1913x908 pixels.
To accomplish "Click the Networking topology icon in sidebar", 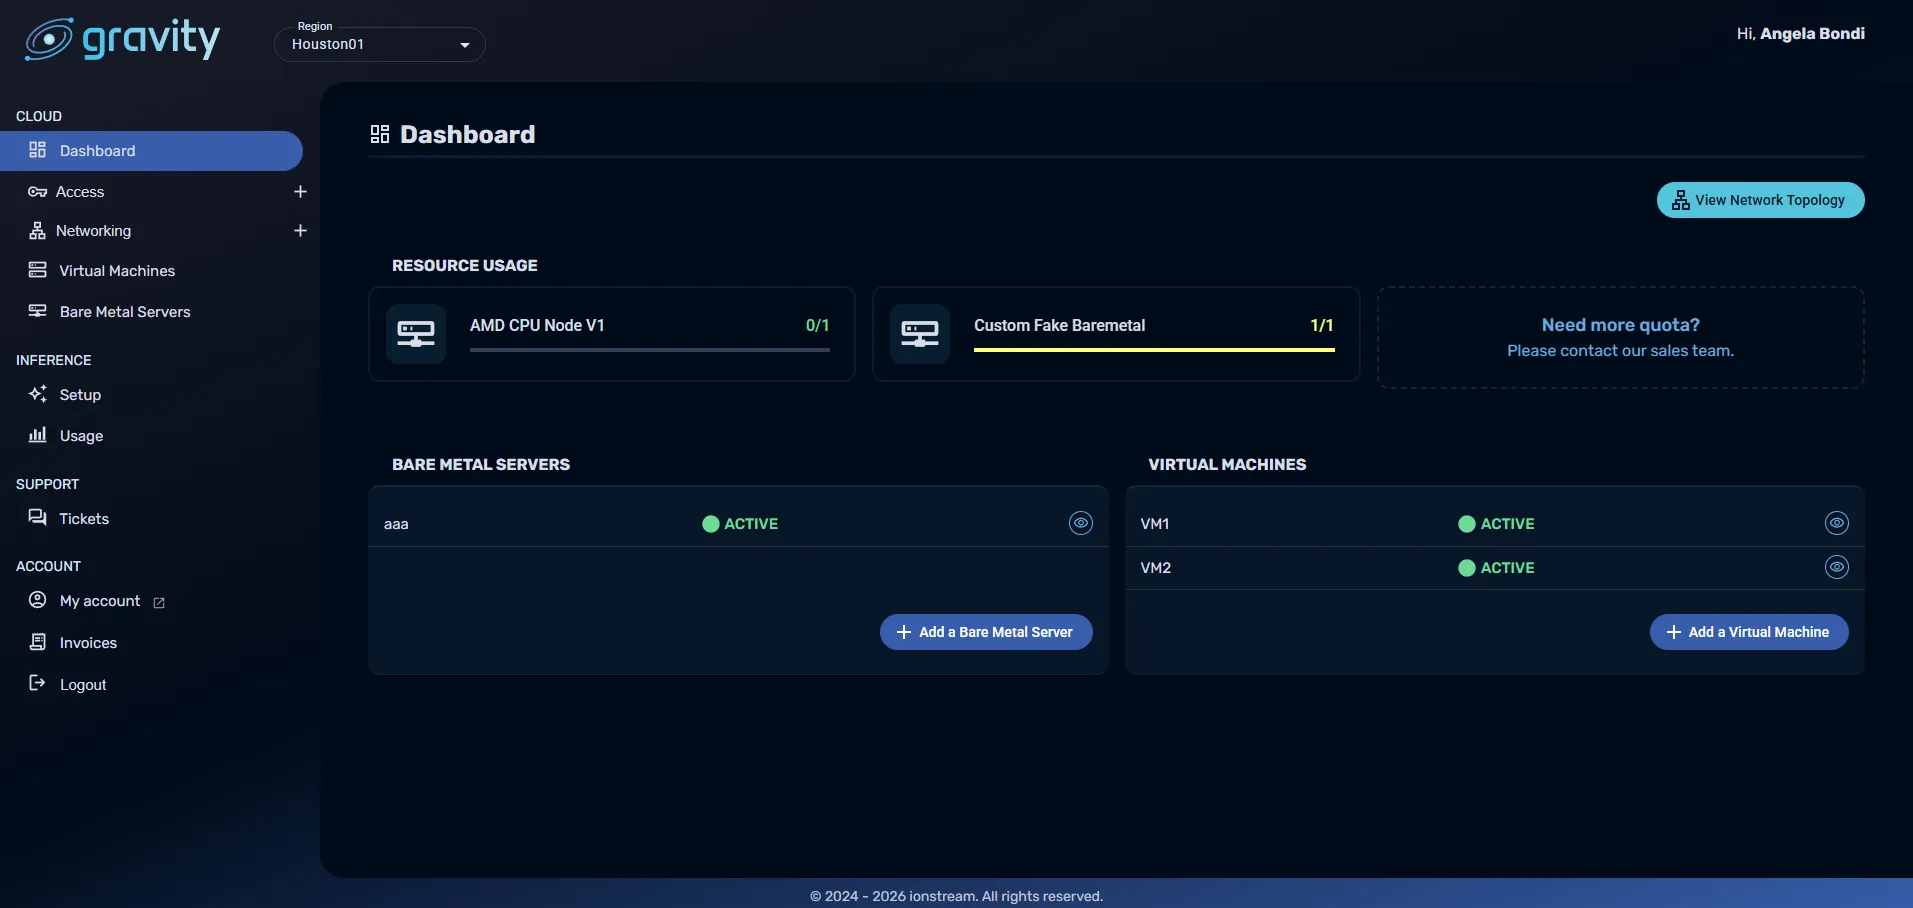I will pos(38,231).
